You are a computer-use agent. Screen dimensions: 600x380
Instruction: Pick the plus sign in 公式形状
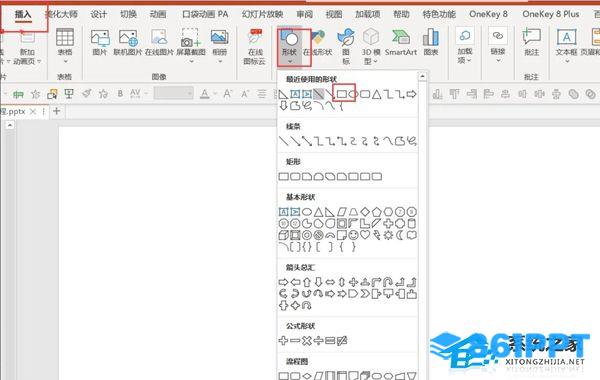tap(283, 340)
